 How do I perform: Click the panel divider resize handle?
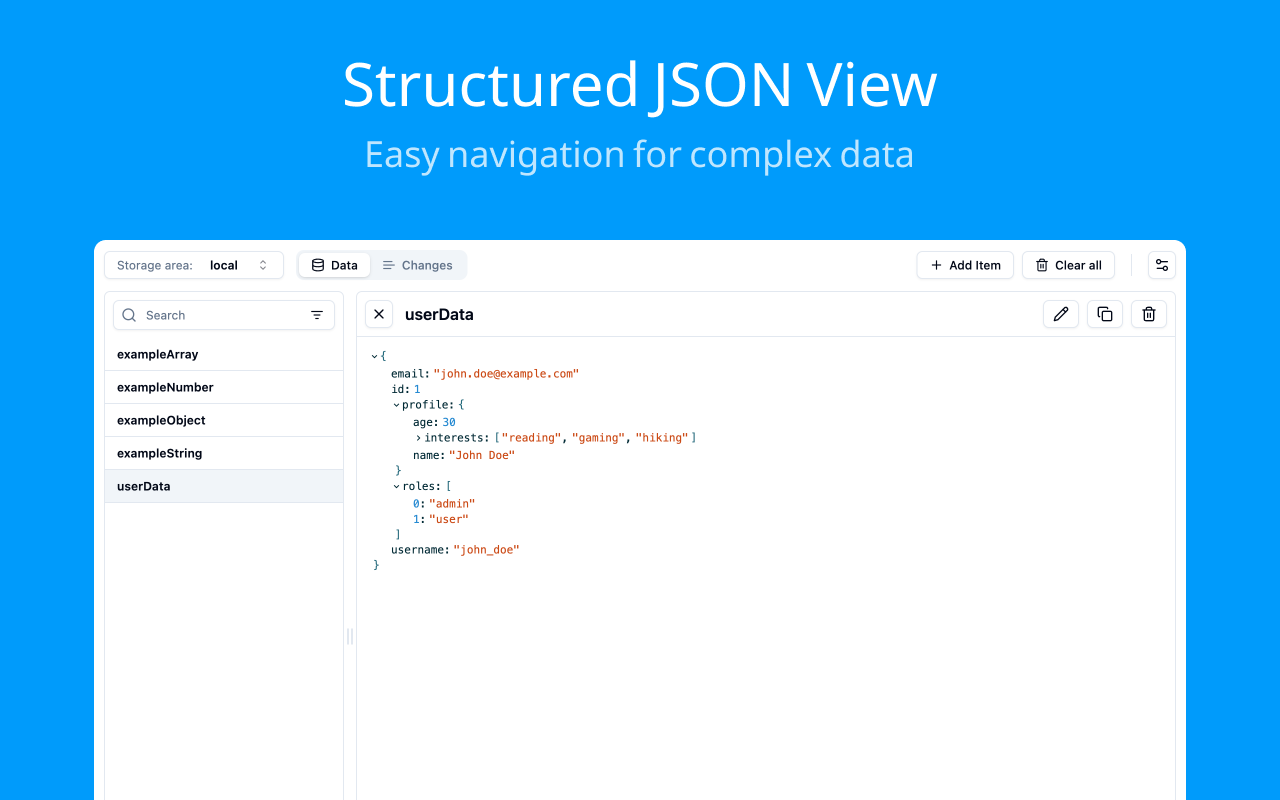pos(350,636)
